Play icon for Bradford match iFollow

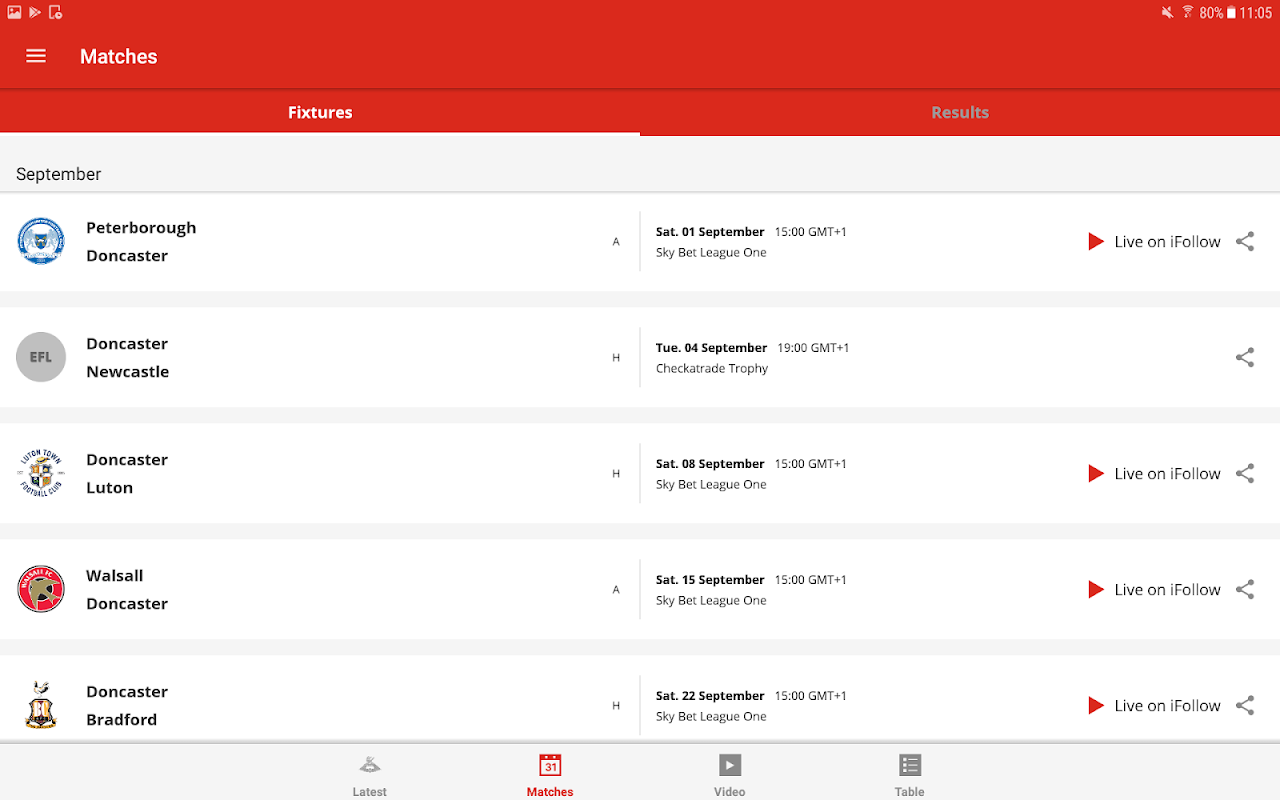point(1096,705)
